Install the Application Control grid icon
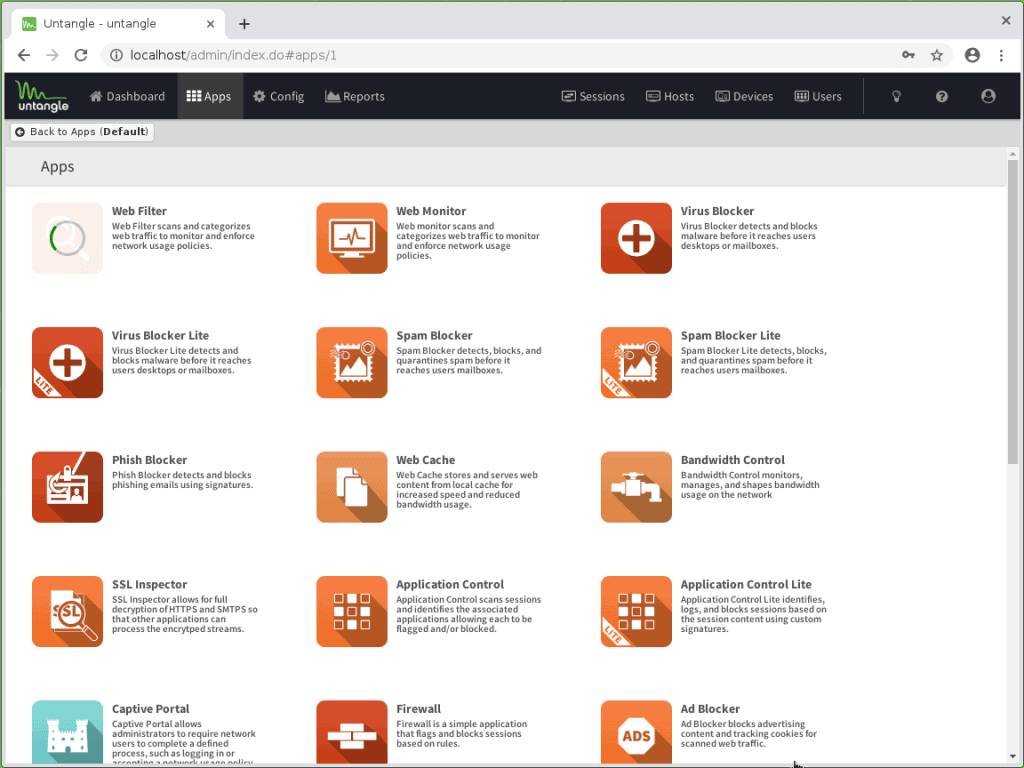The height and width of the screenshot is (768, 1024). 352,611
